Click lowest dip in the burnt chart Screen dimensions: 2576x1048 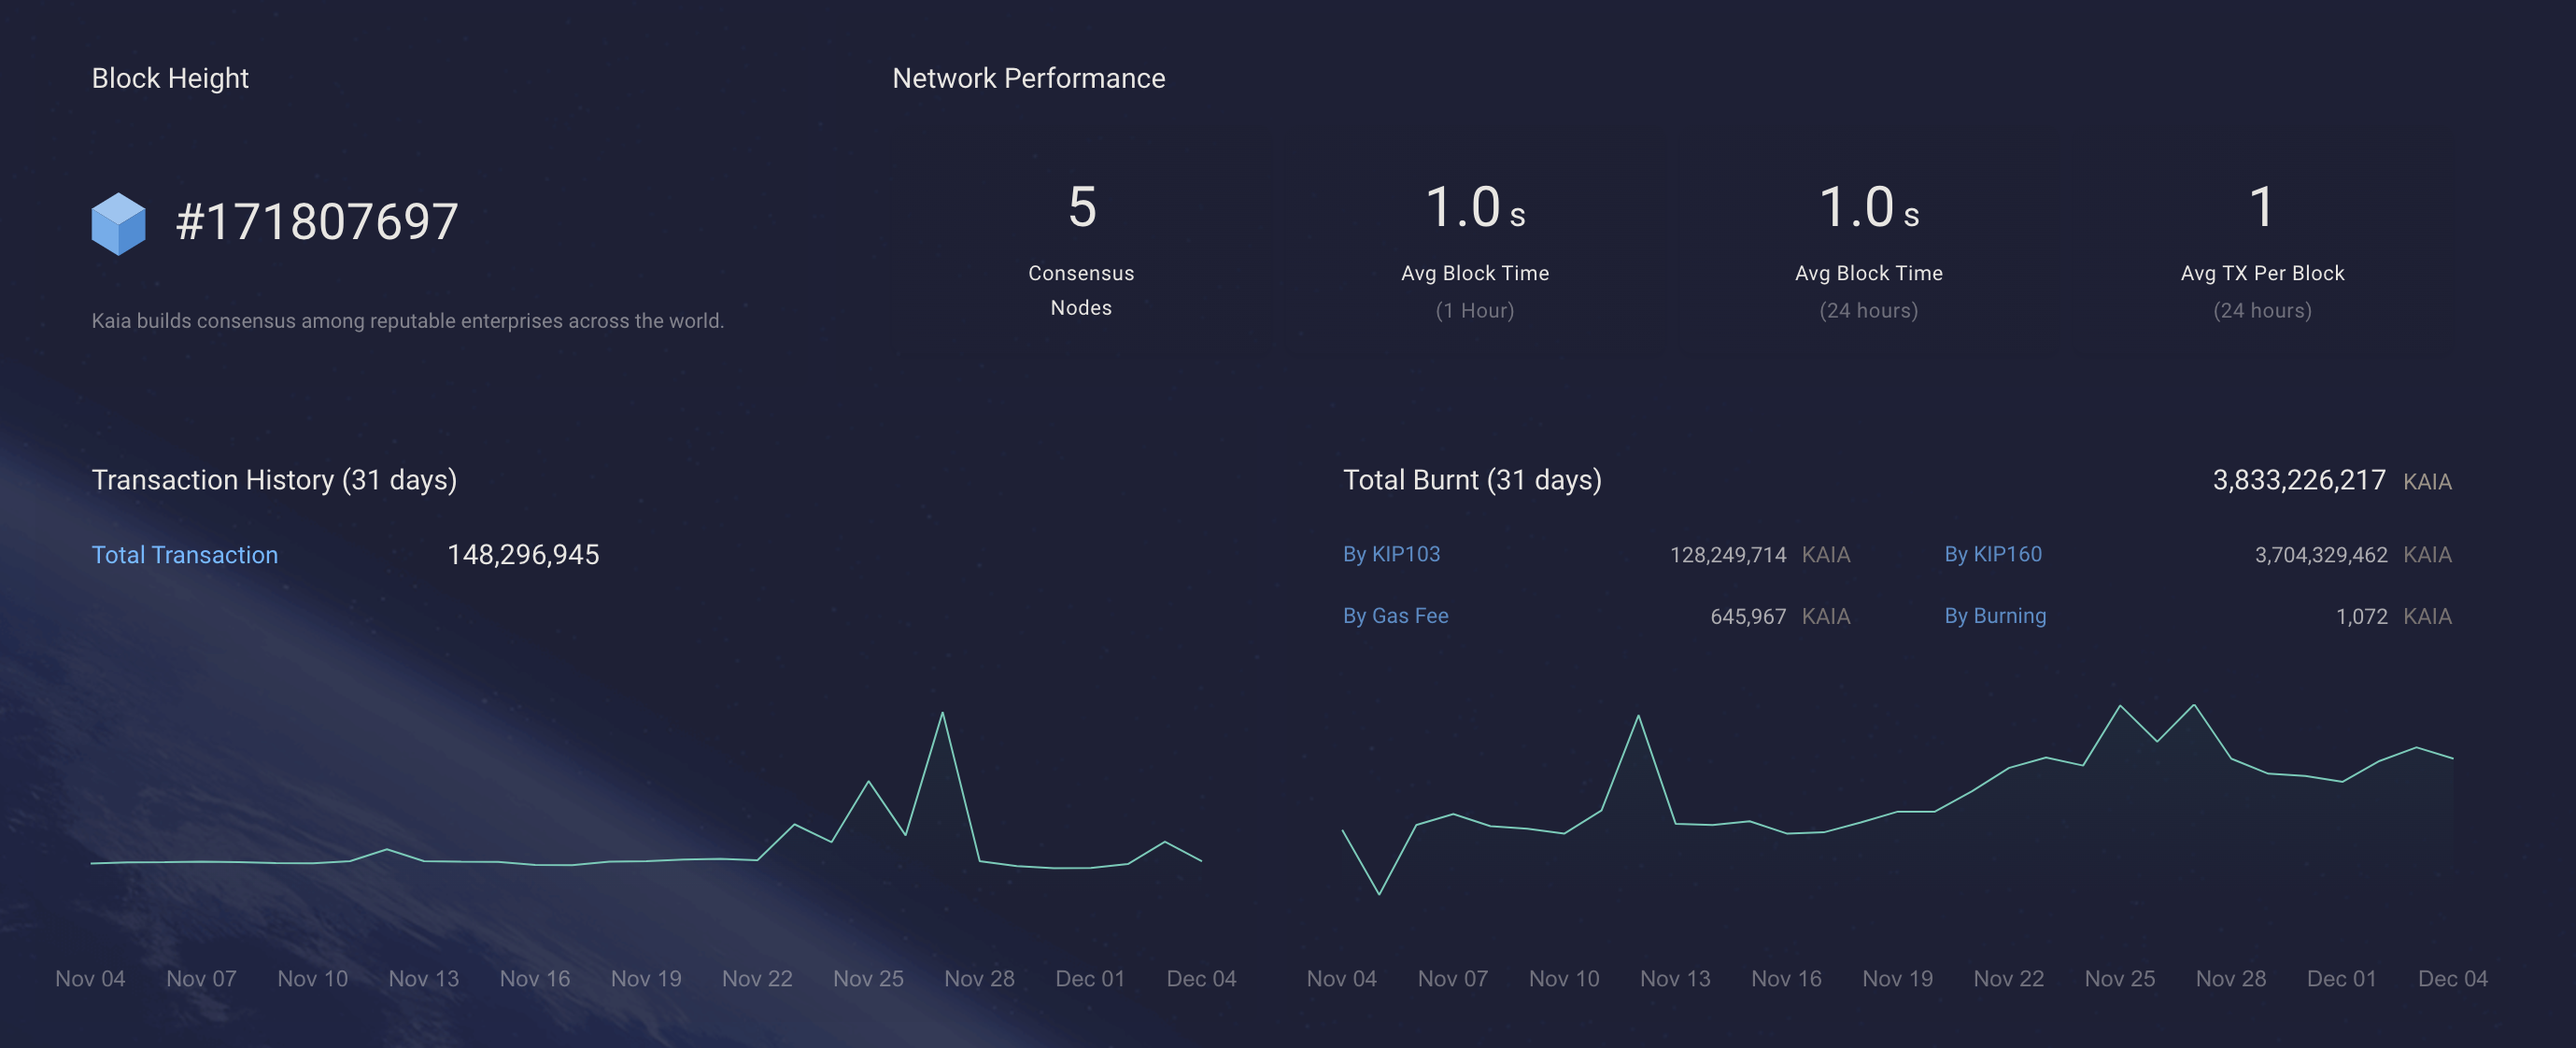pos(1379,894)
